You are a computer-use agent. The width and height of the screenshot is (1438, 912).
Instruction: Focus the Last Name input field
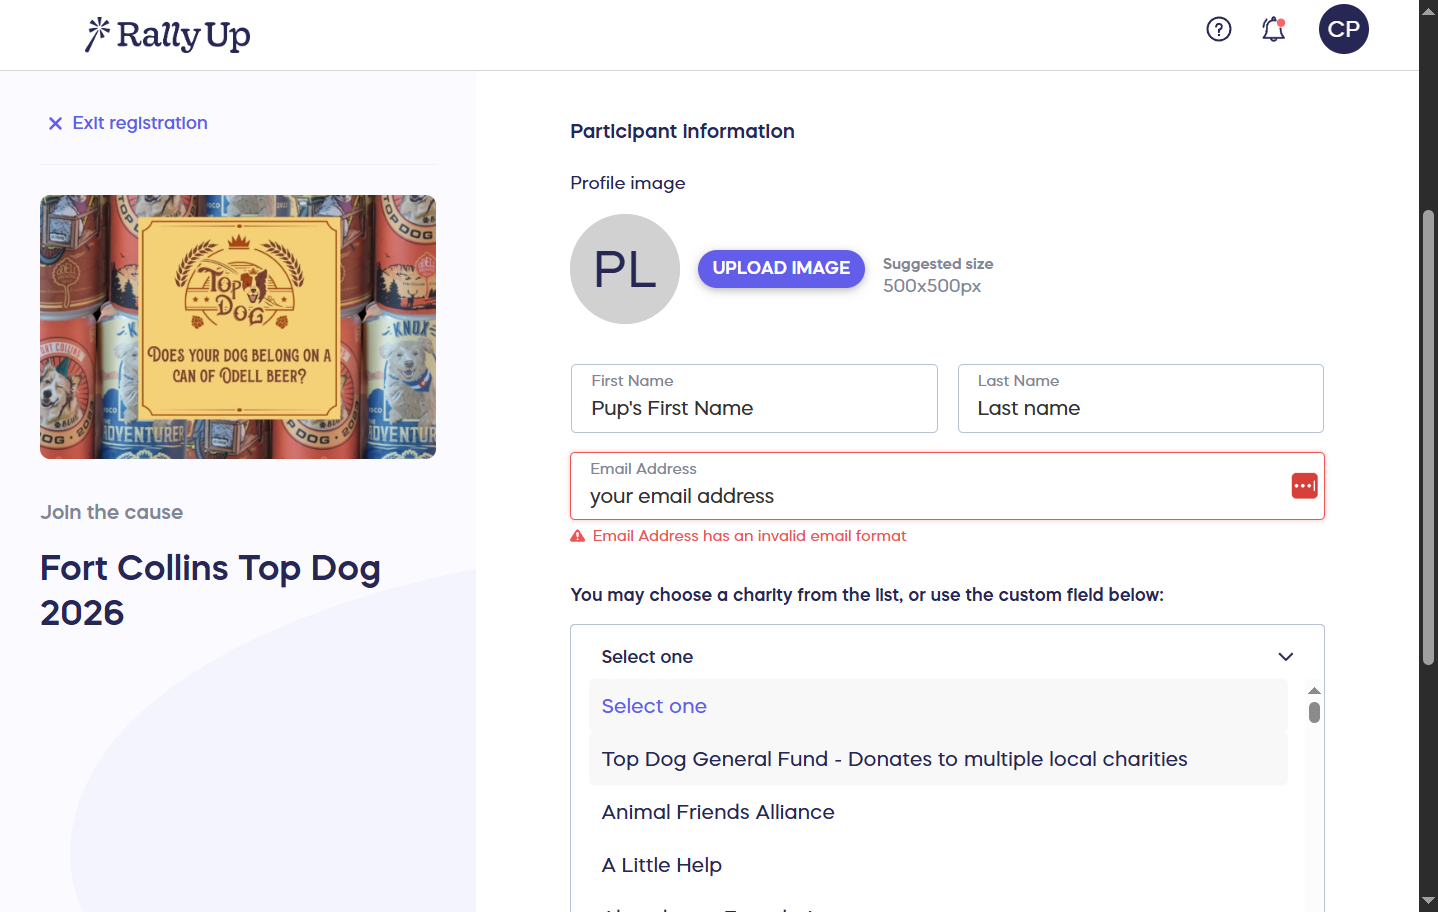click(1141, 398)
